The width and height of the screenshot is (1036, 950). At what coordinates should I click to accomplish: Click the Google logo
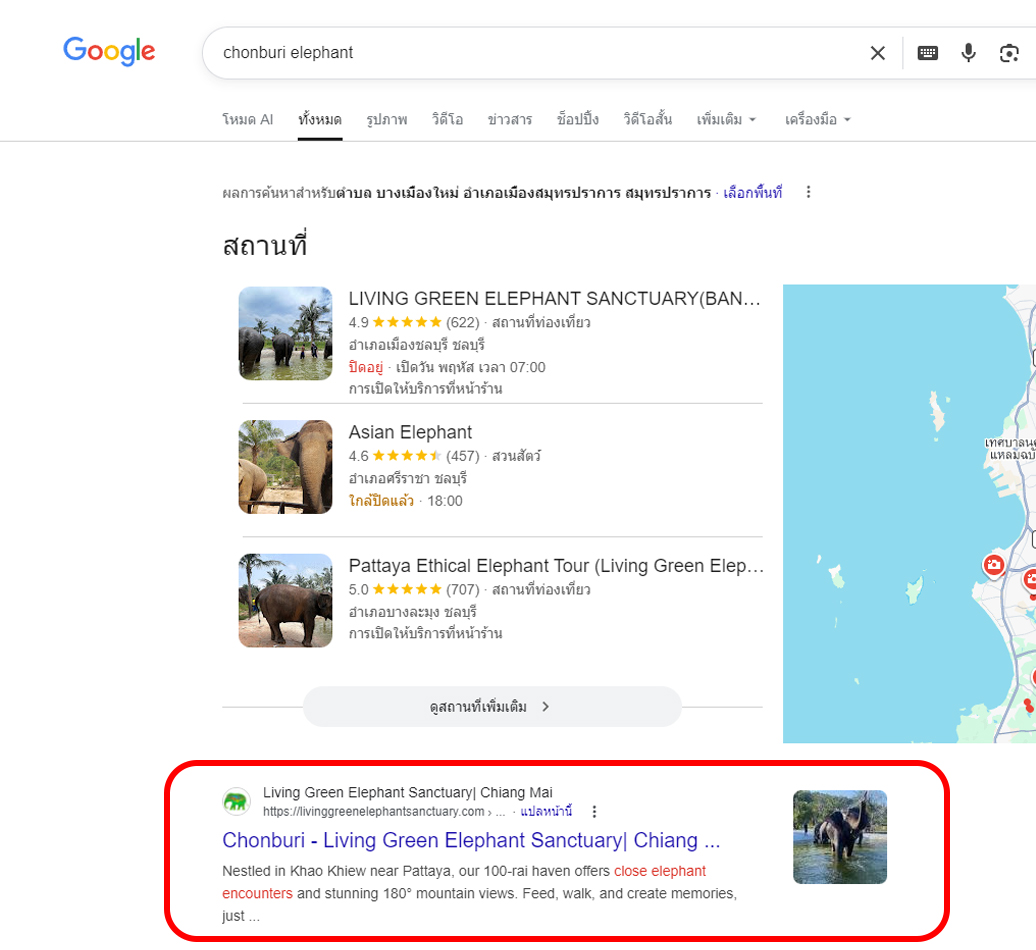pos(109,51)
